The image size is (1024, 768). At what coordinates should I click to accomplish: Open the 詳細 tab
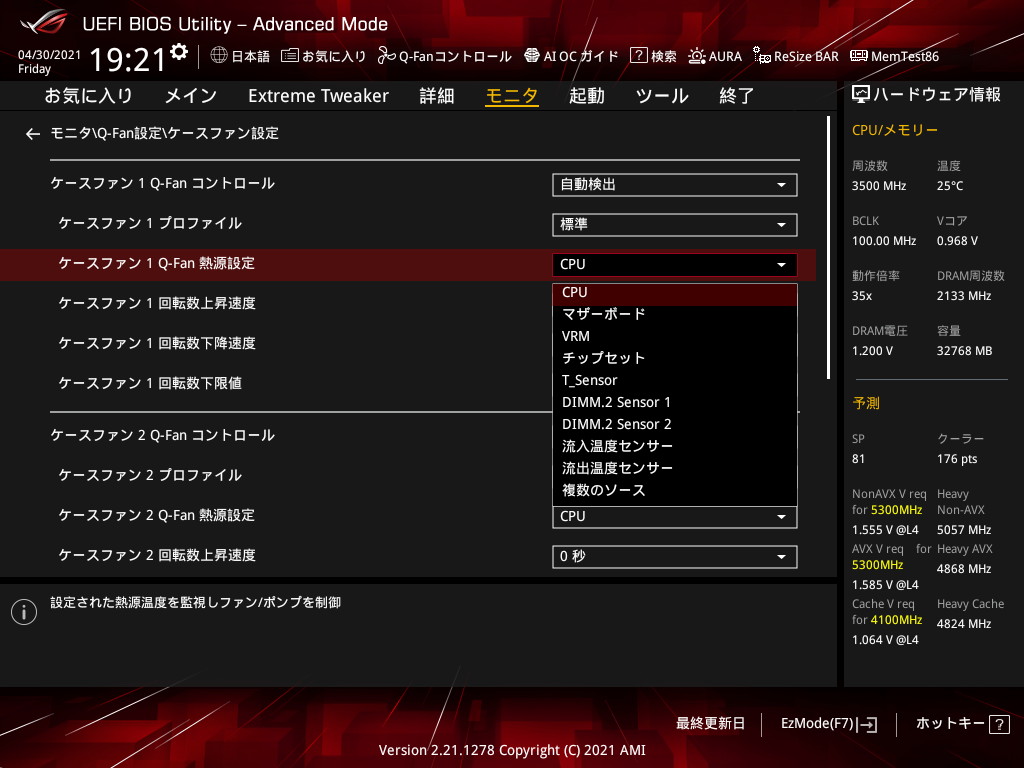(436, 96)
